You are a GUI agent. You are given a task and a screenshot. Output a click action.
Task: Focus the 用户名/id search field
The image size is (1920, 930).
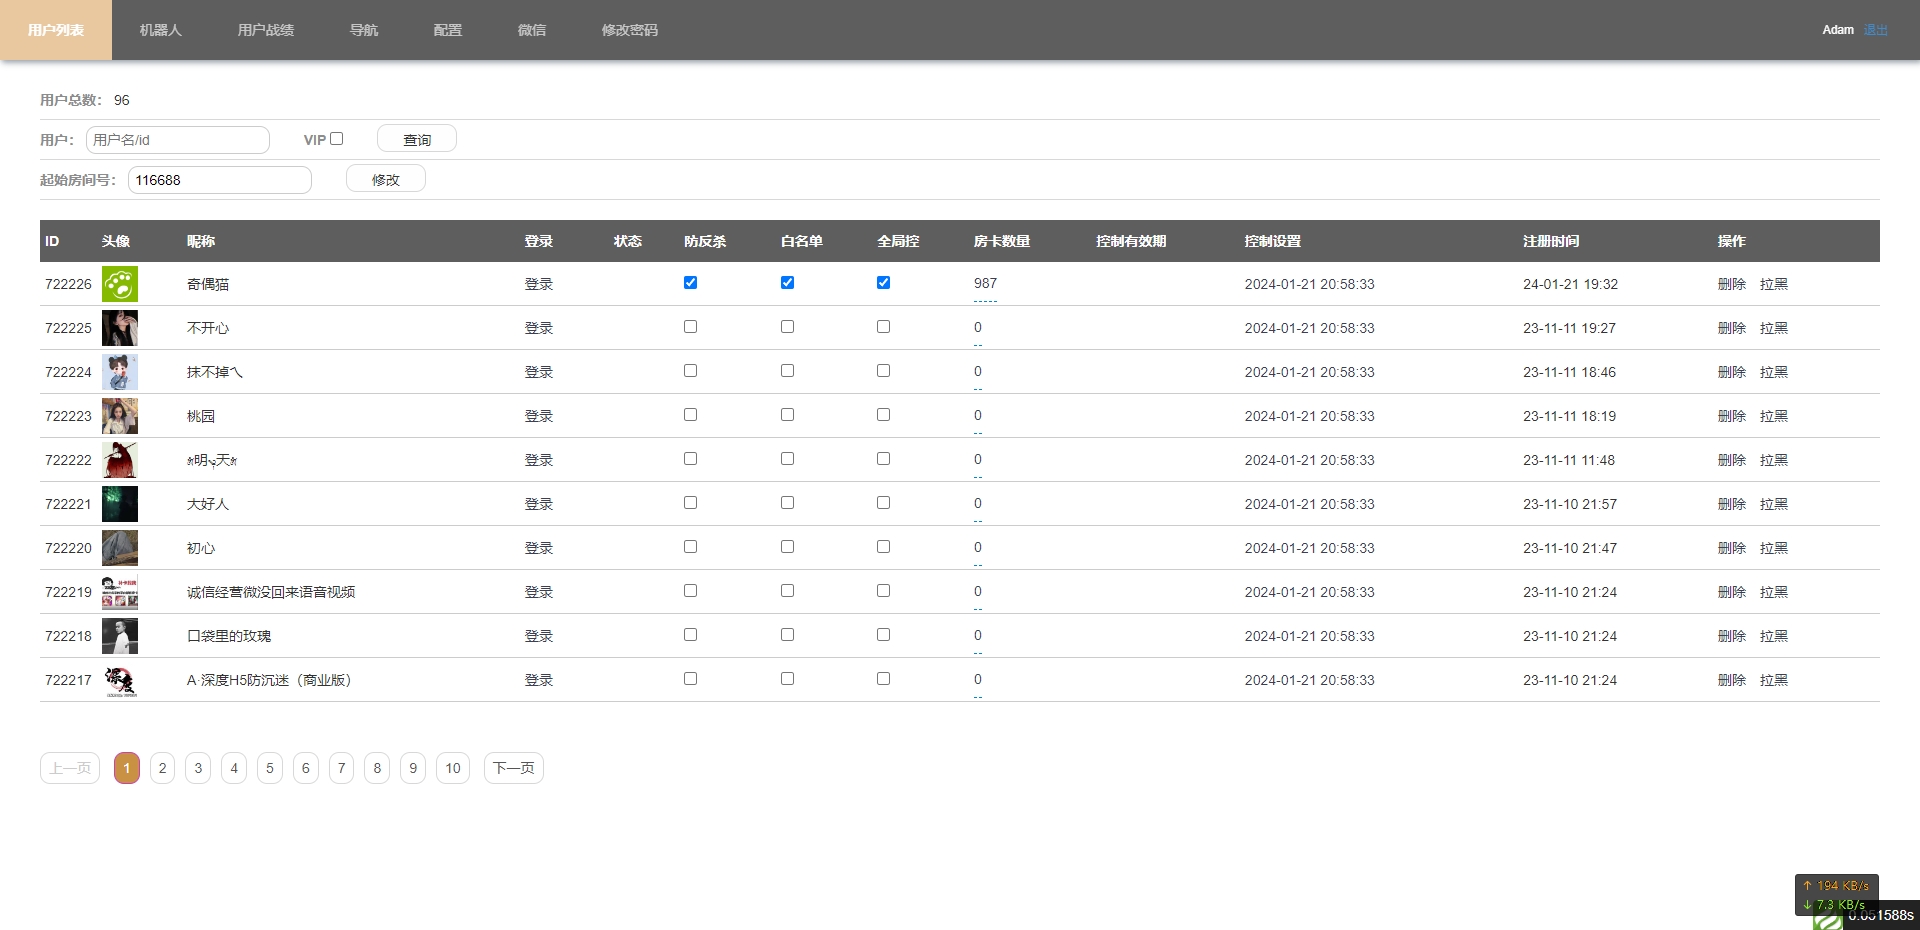(178, 140)
